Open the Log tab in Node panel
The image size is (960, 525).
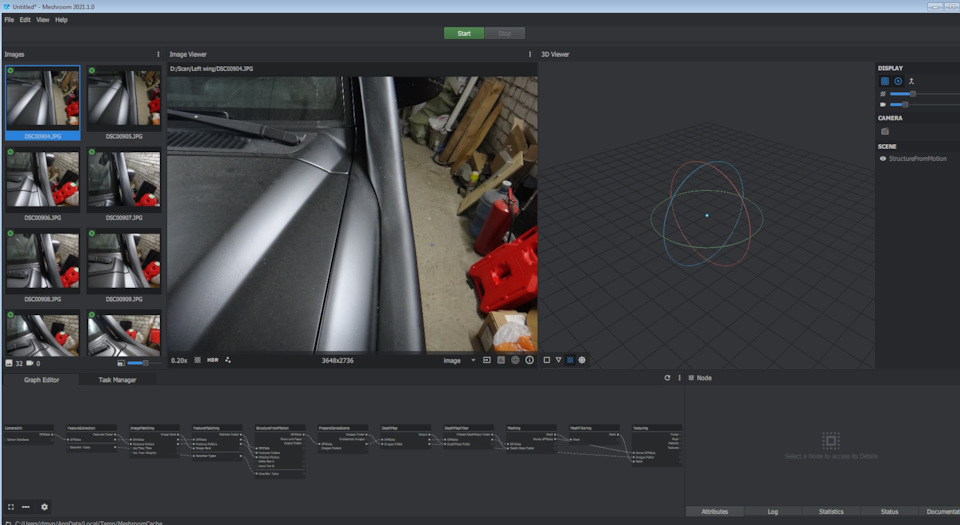(x=773, y=512)
